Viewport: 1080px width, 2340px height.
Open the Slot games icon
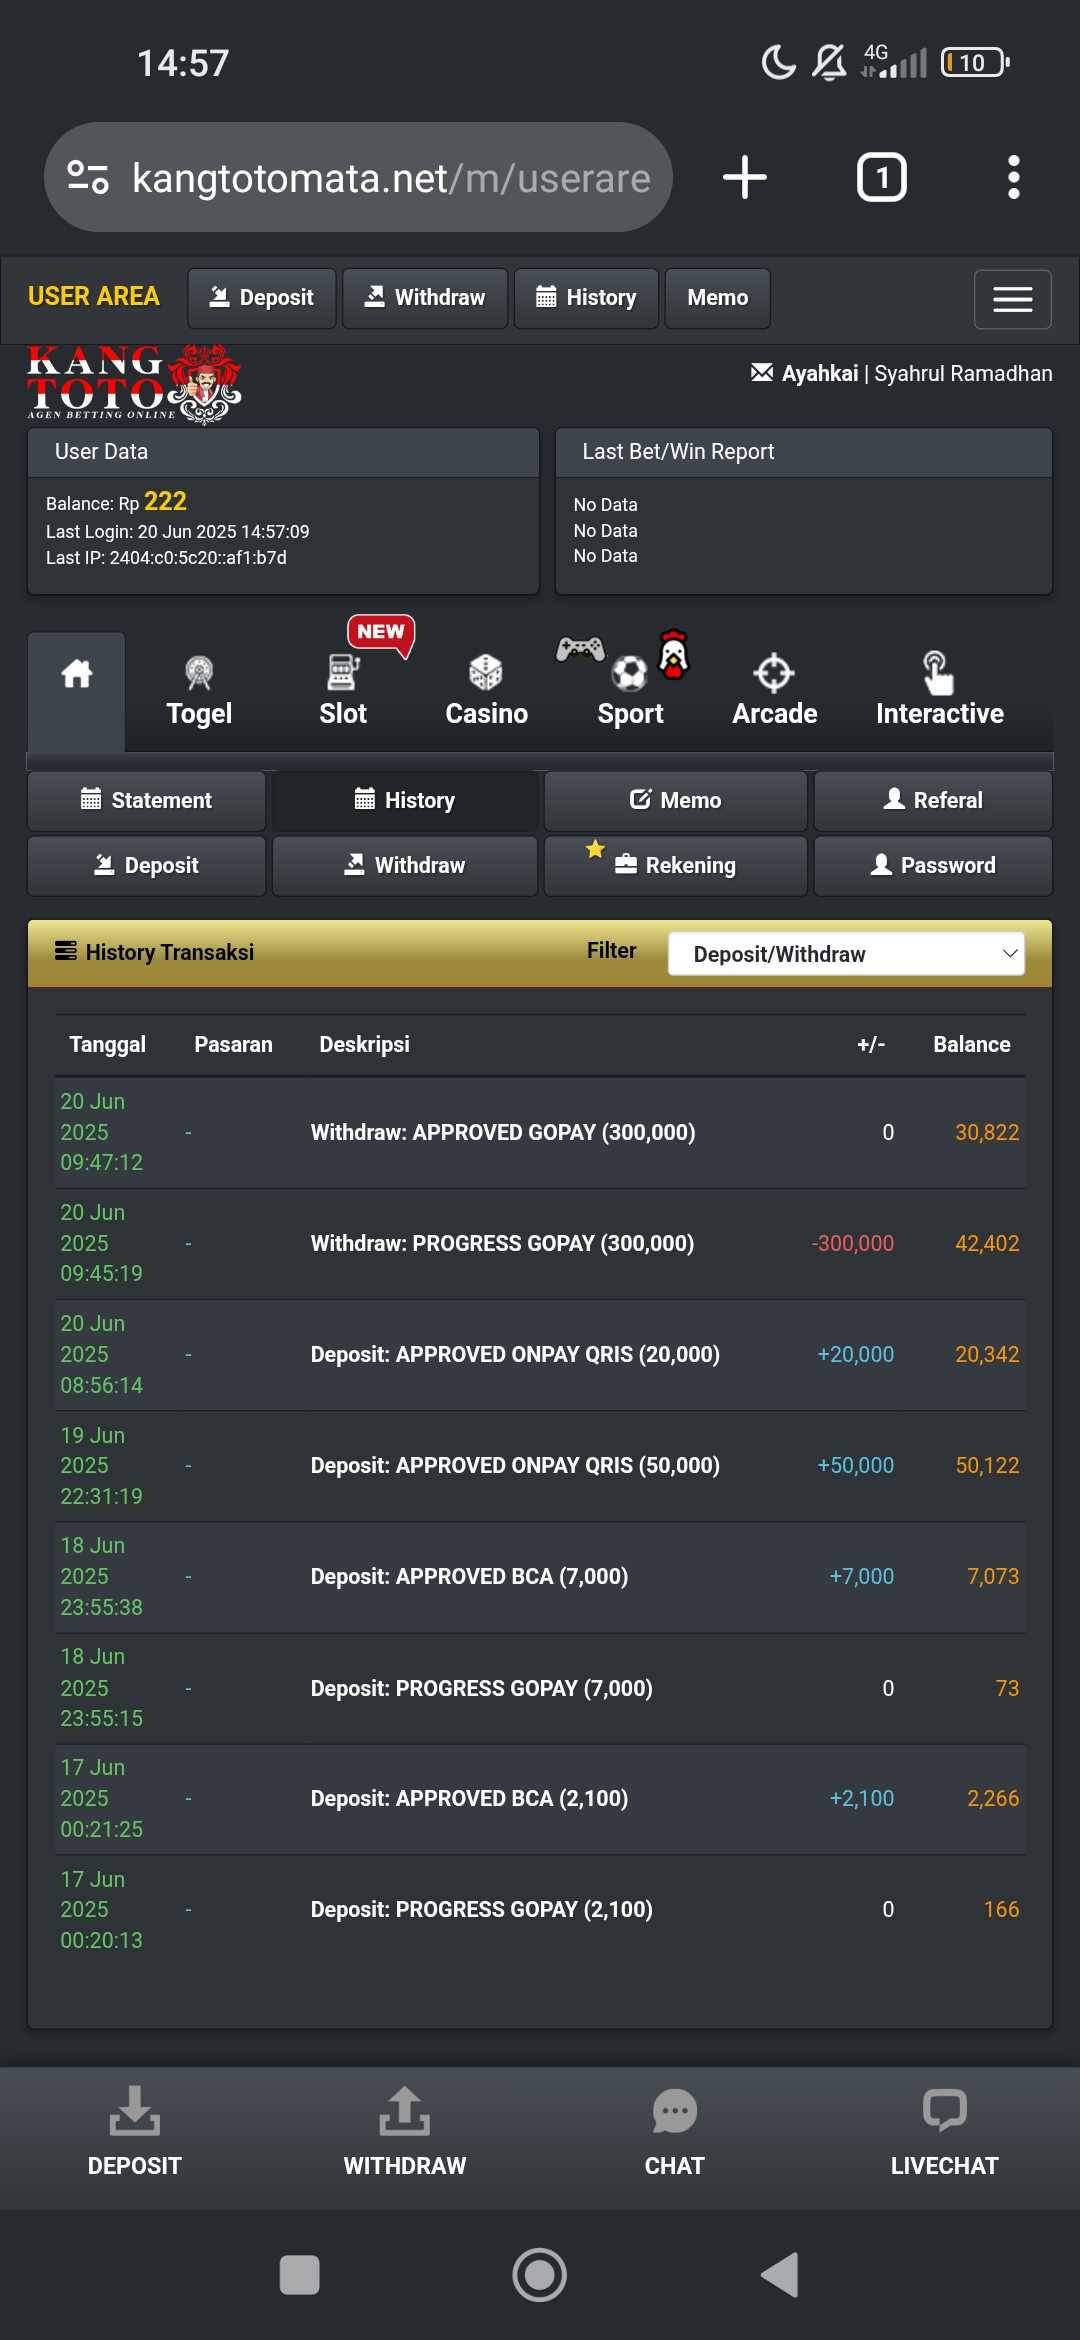tap(342, 692)
